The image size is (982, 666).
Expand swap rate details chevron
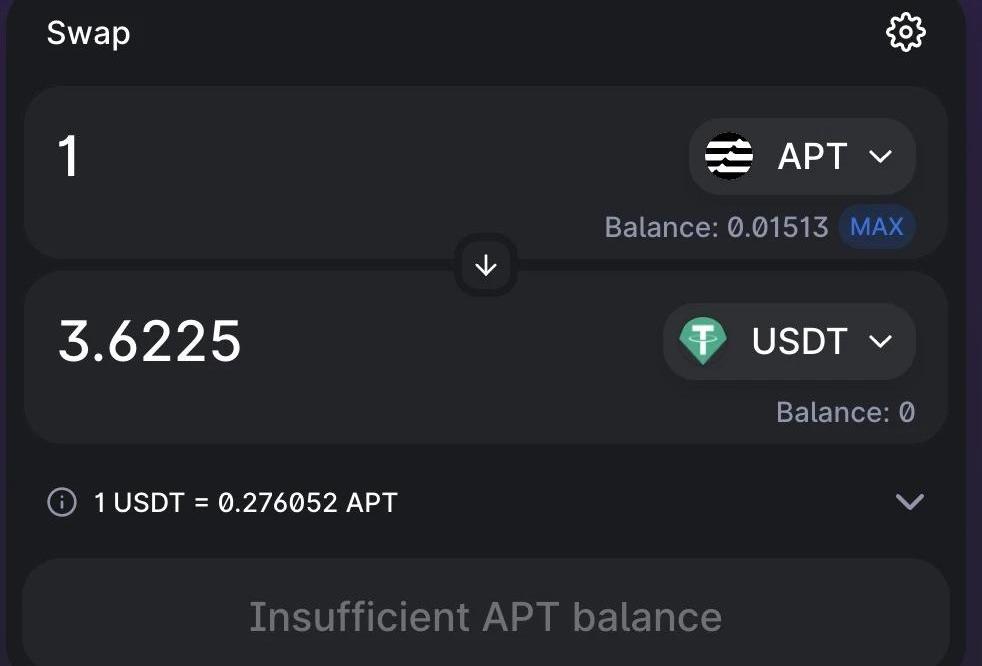point(910,502)
